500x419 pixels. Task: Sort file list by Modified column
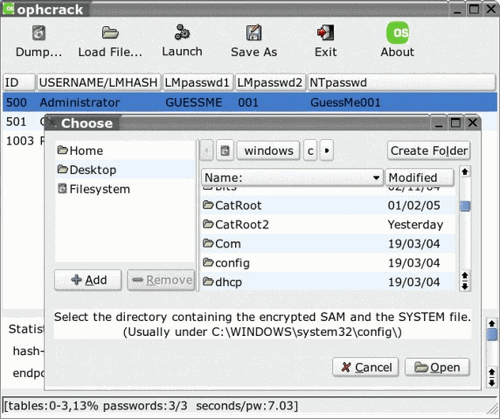[x=419, y=177]
